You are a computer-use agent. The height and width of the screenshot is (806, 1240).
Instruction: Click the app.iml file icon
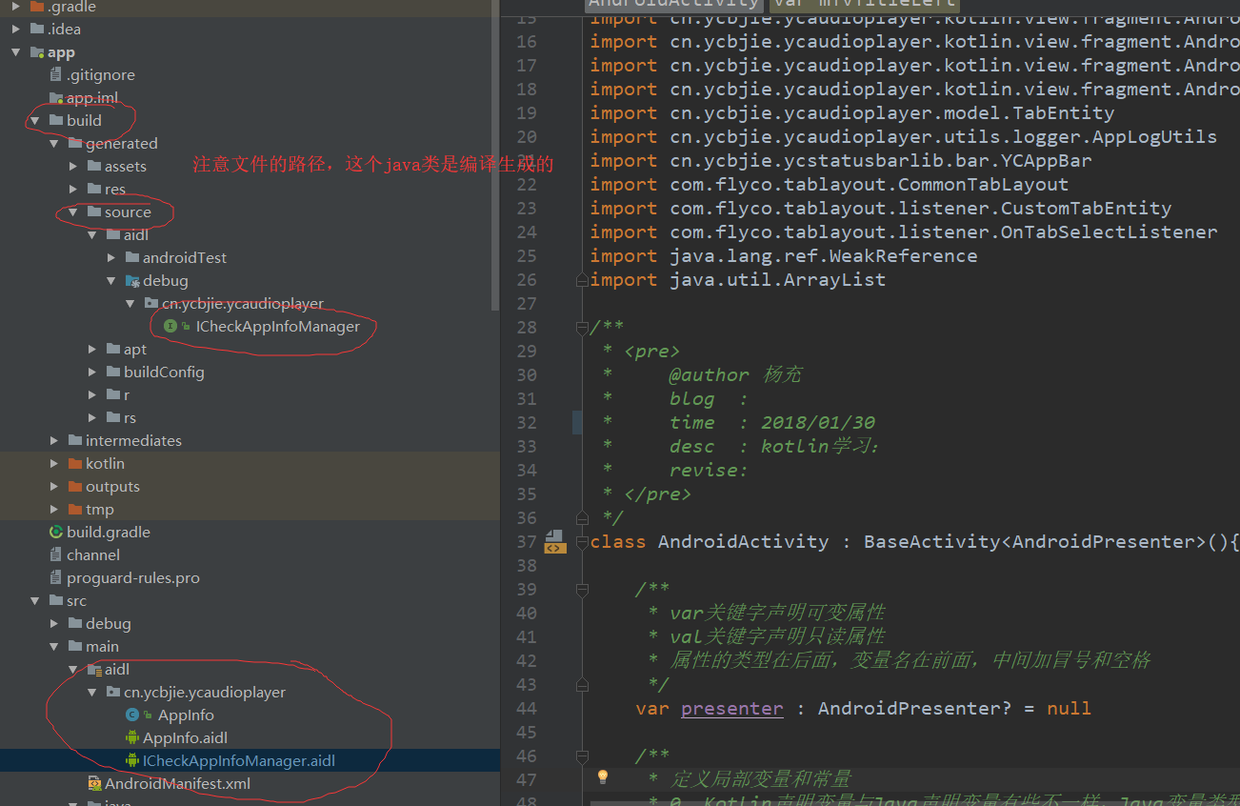click(56, 98)
